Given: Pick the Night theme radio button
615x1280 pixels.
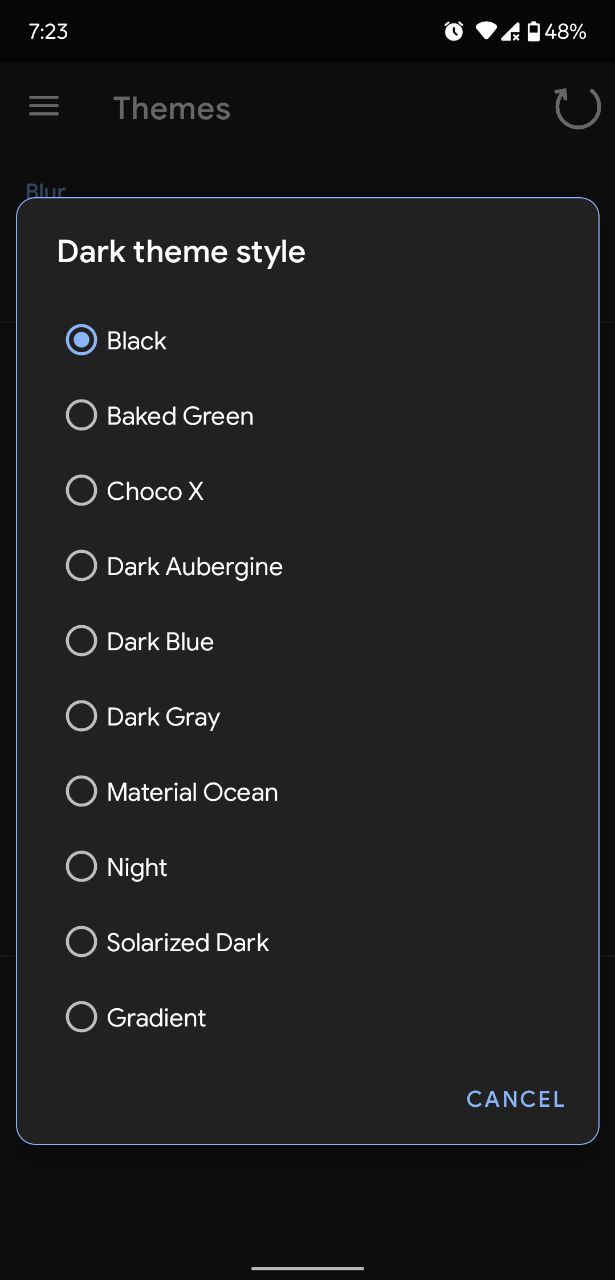Looking at the screenshot, I should pyautogui.click(x=81, y=867).
